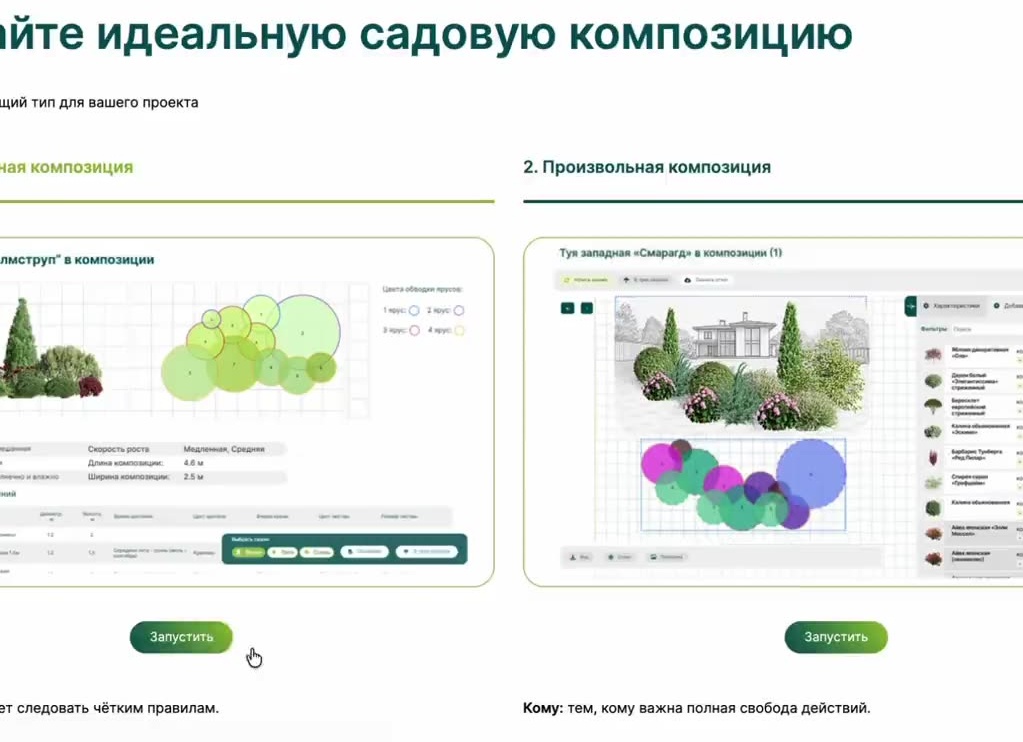1023x742 pixels.
Task: Click the 'Медленная, Средняя' value
Action: [x=224, y=449]
